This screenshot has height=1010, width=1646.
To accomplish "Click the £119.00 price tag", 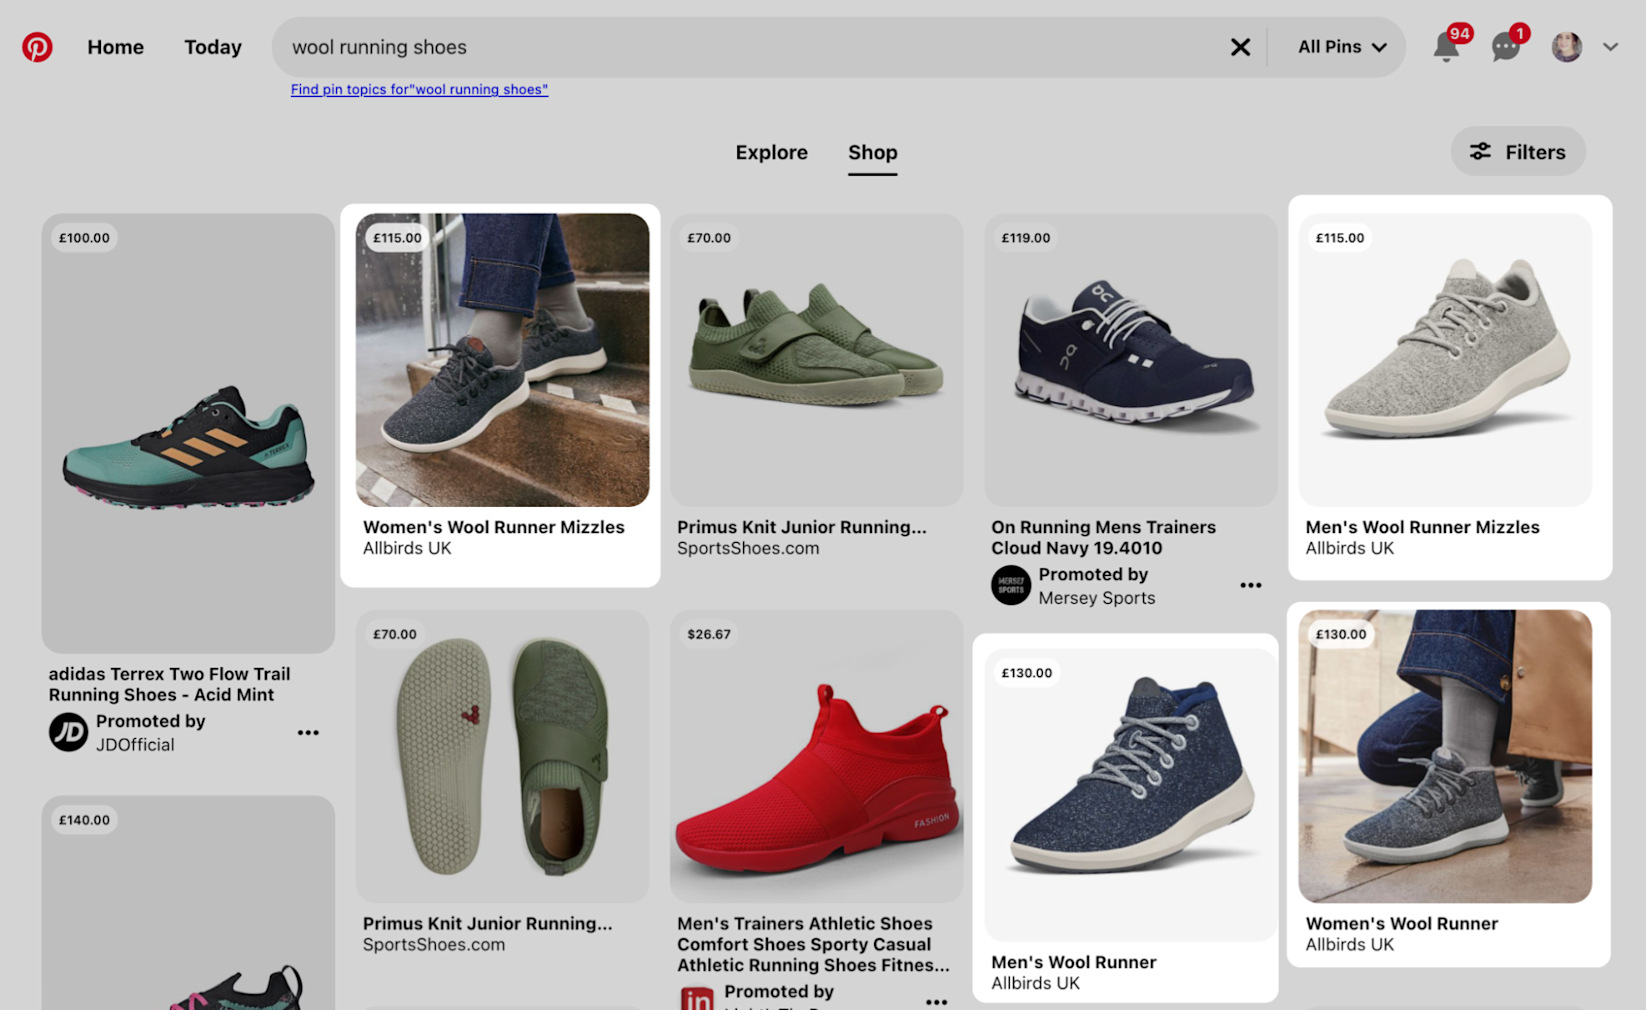I will [1026, 238].
